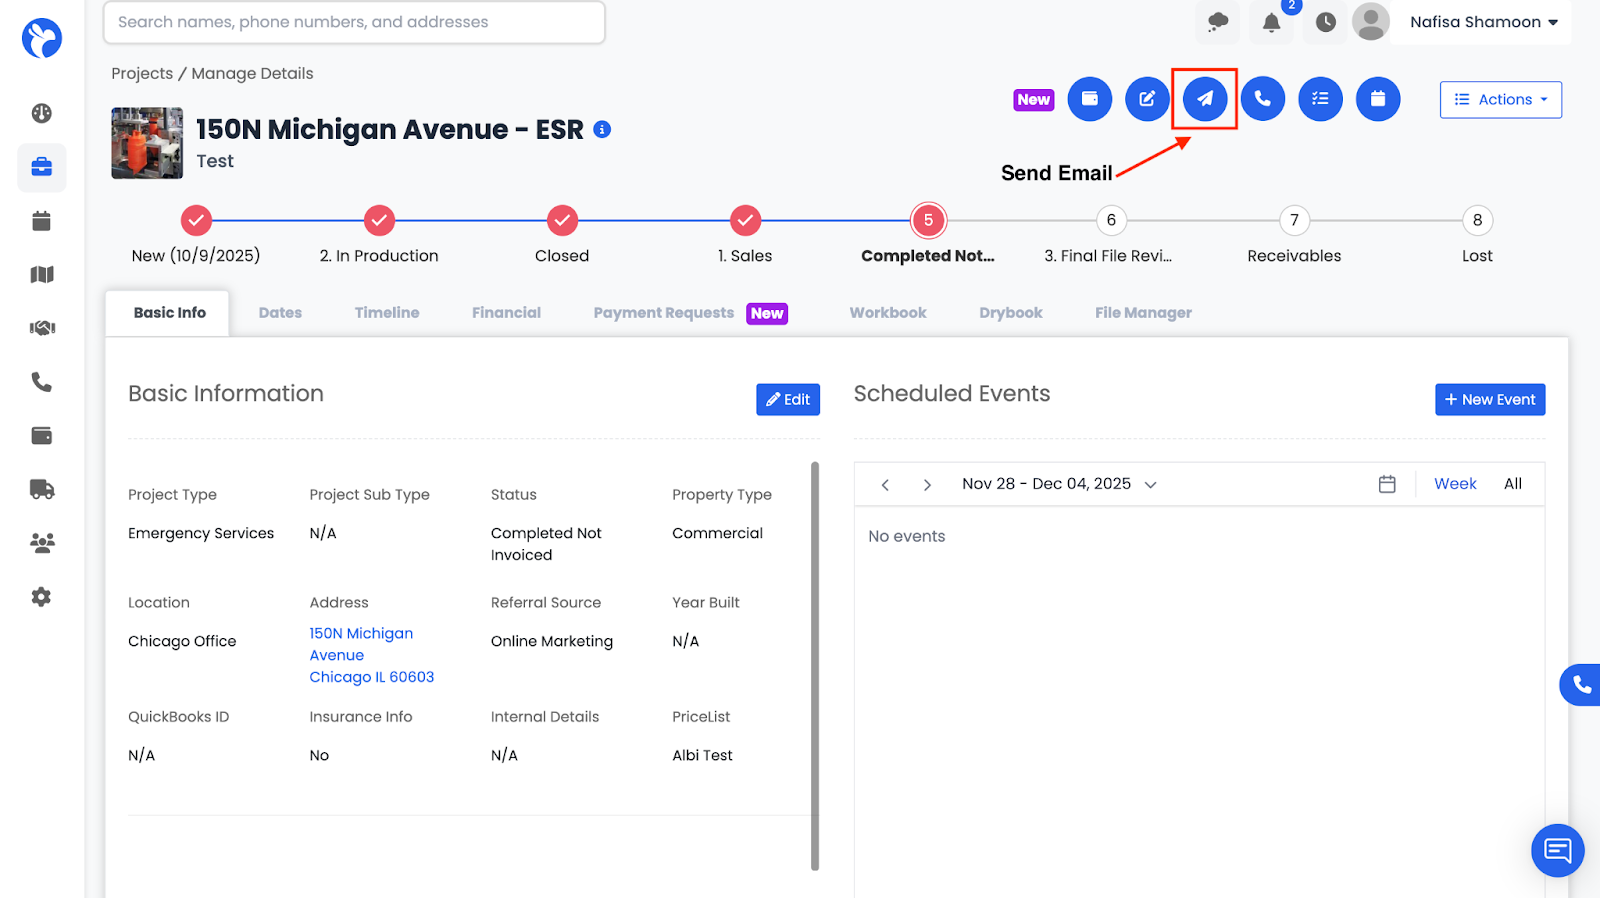Image resolution: width=1600 pixels, height=898 pixels.
Task: Open the live chat bubble widget
Action: 1557,850
